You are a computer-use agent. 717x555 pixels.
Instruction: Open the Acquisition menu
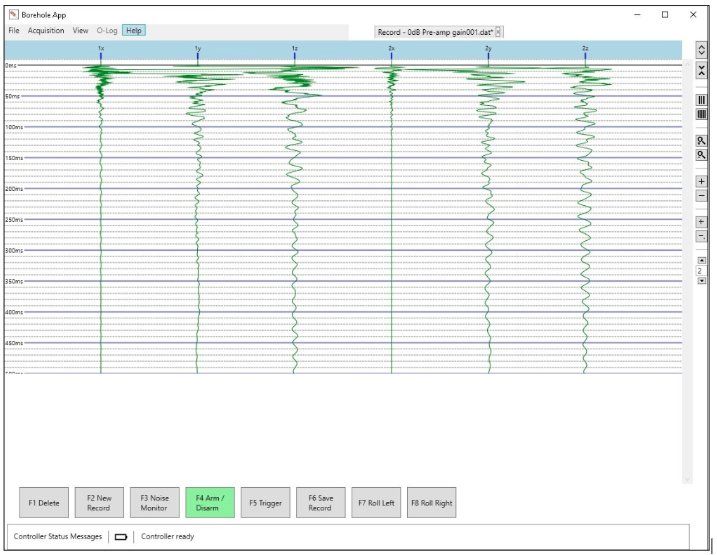point(46,31)
